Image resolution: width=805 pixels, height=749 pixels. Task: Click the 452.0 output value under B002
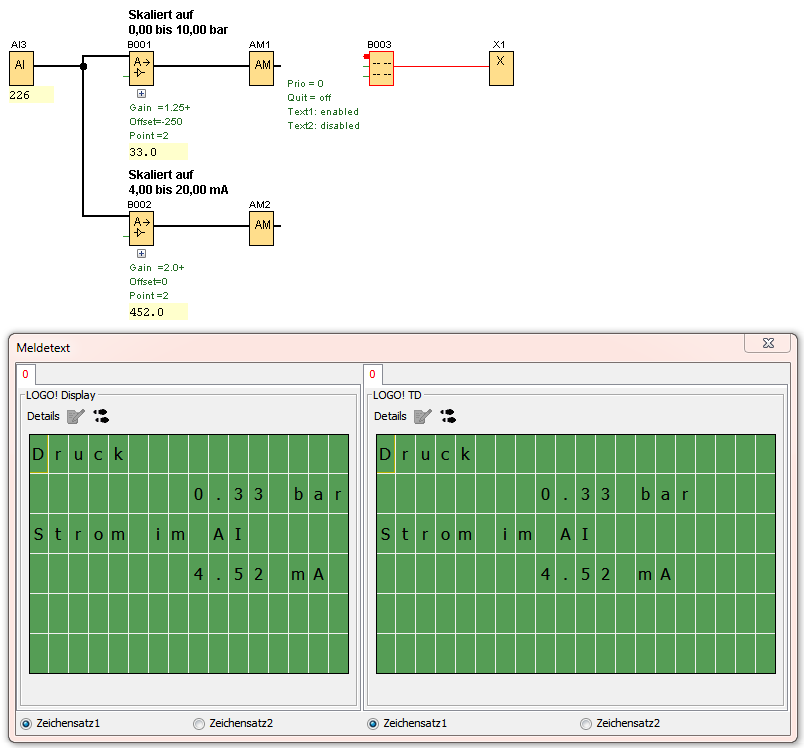pyautogui.click(x=157, y=312)
